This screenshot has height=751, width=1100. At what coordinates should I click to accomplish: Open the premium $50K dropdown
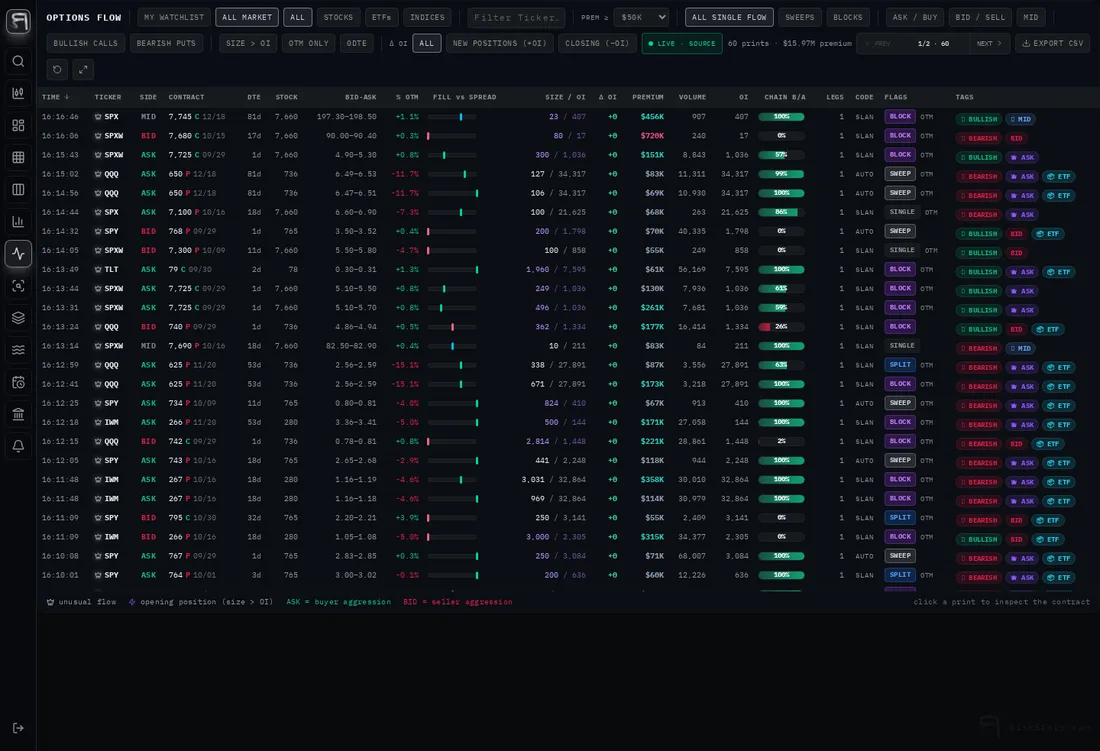[641, 18]
